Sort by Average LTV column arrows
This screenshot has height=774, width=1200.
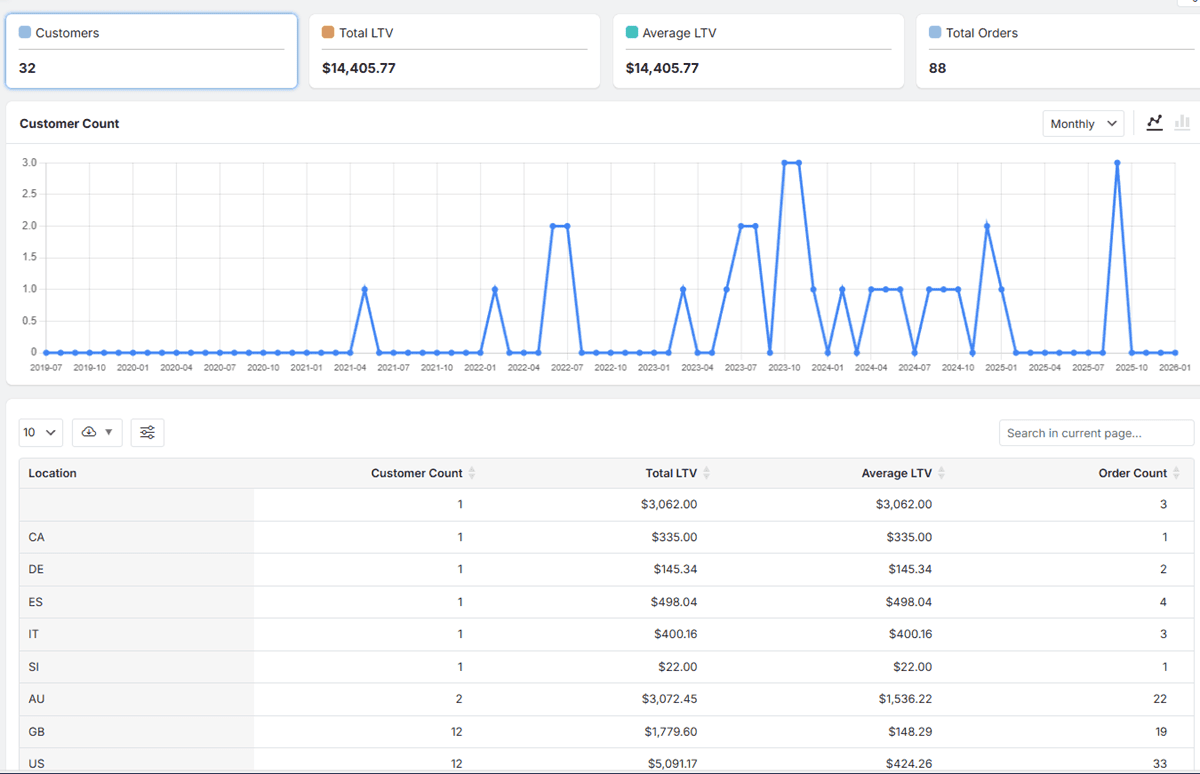[941, 473]
